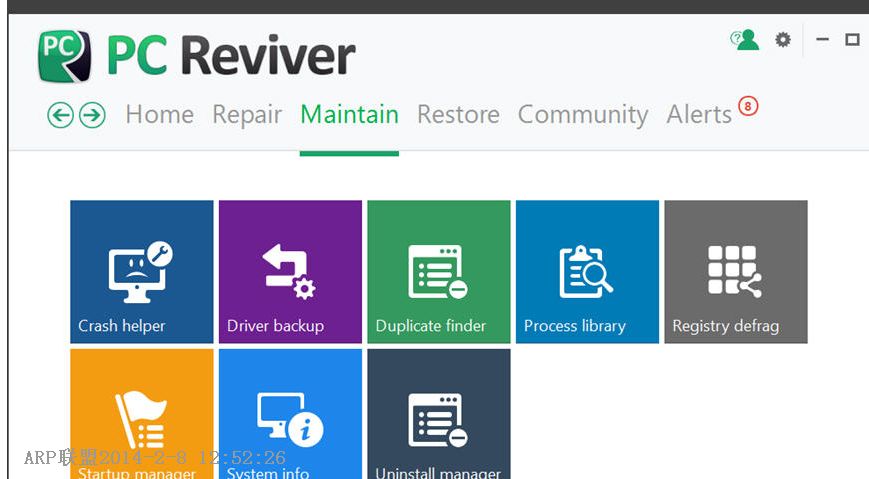Minimize the PC Reviver window
This screenshot has height=479, width=869.
click(x=822, y=39)
